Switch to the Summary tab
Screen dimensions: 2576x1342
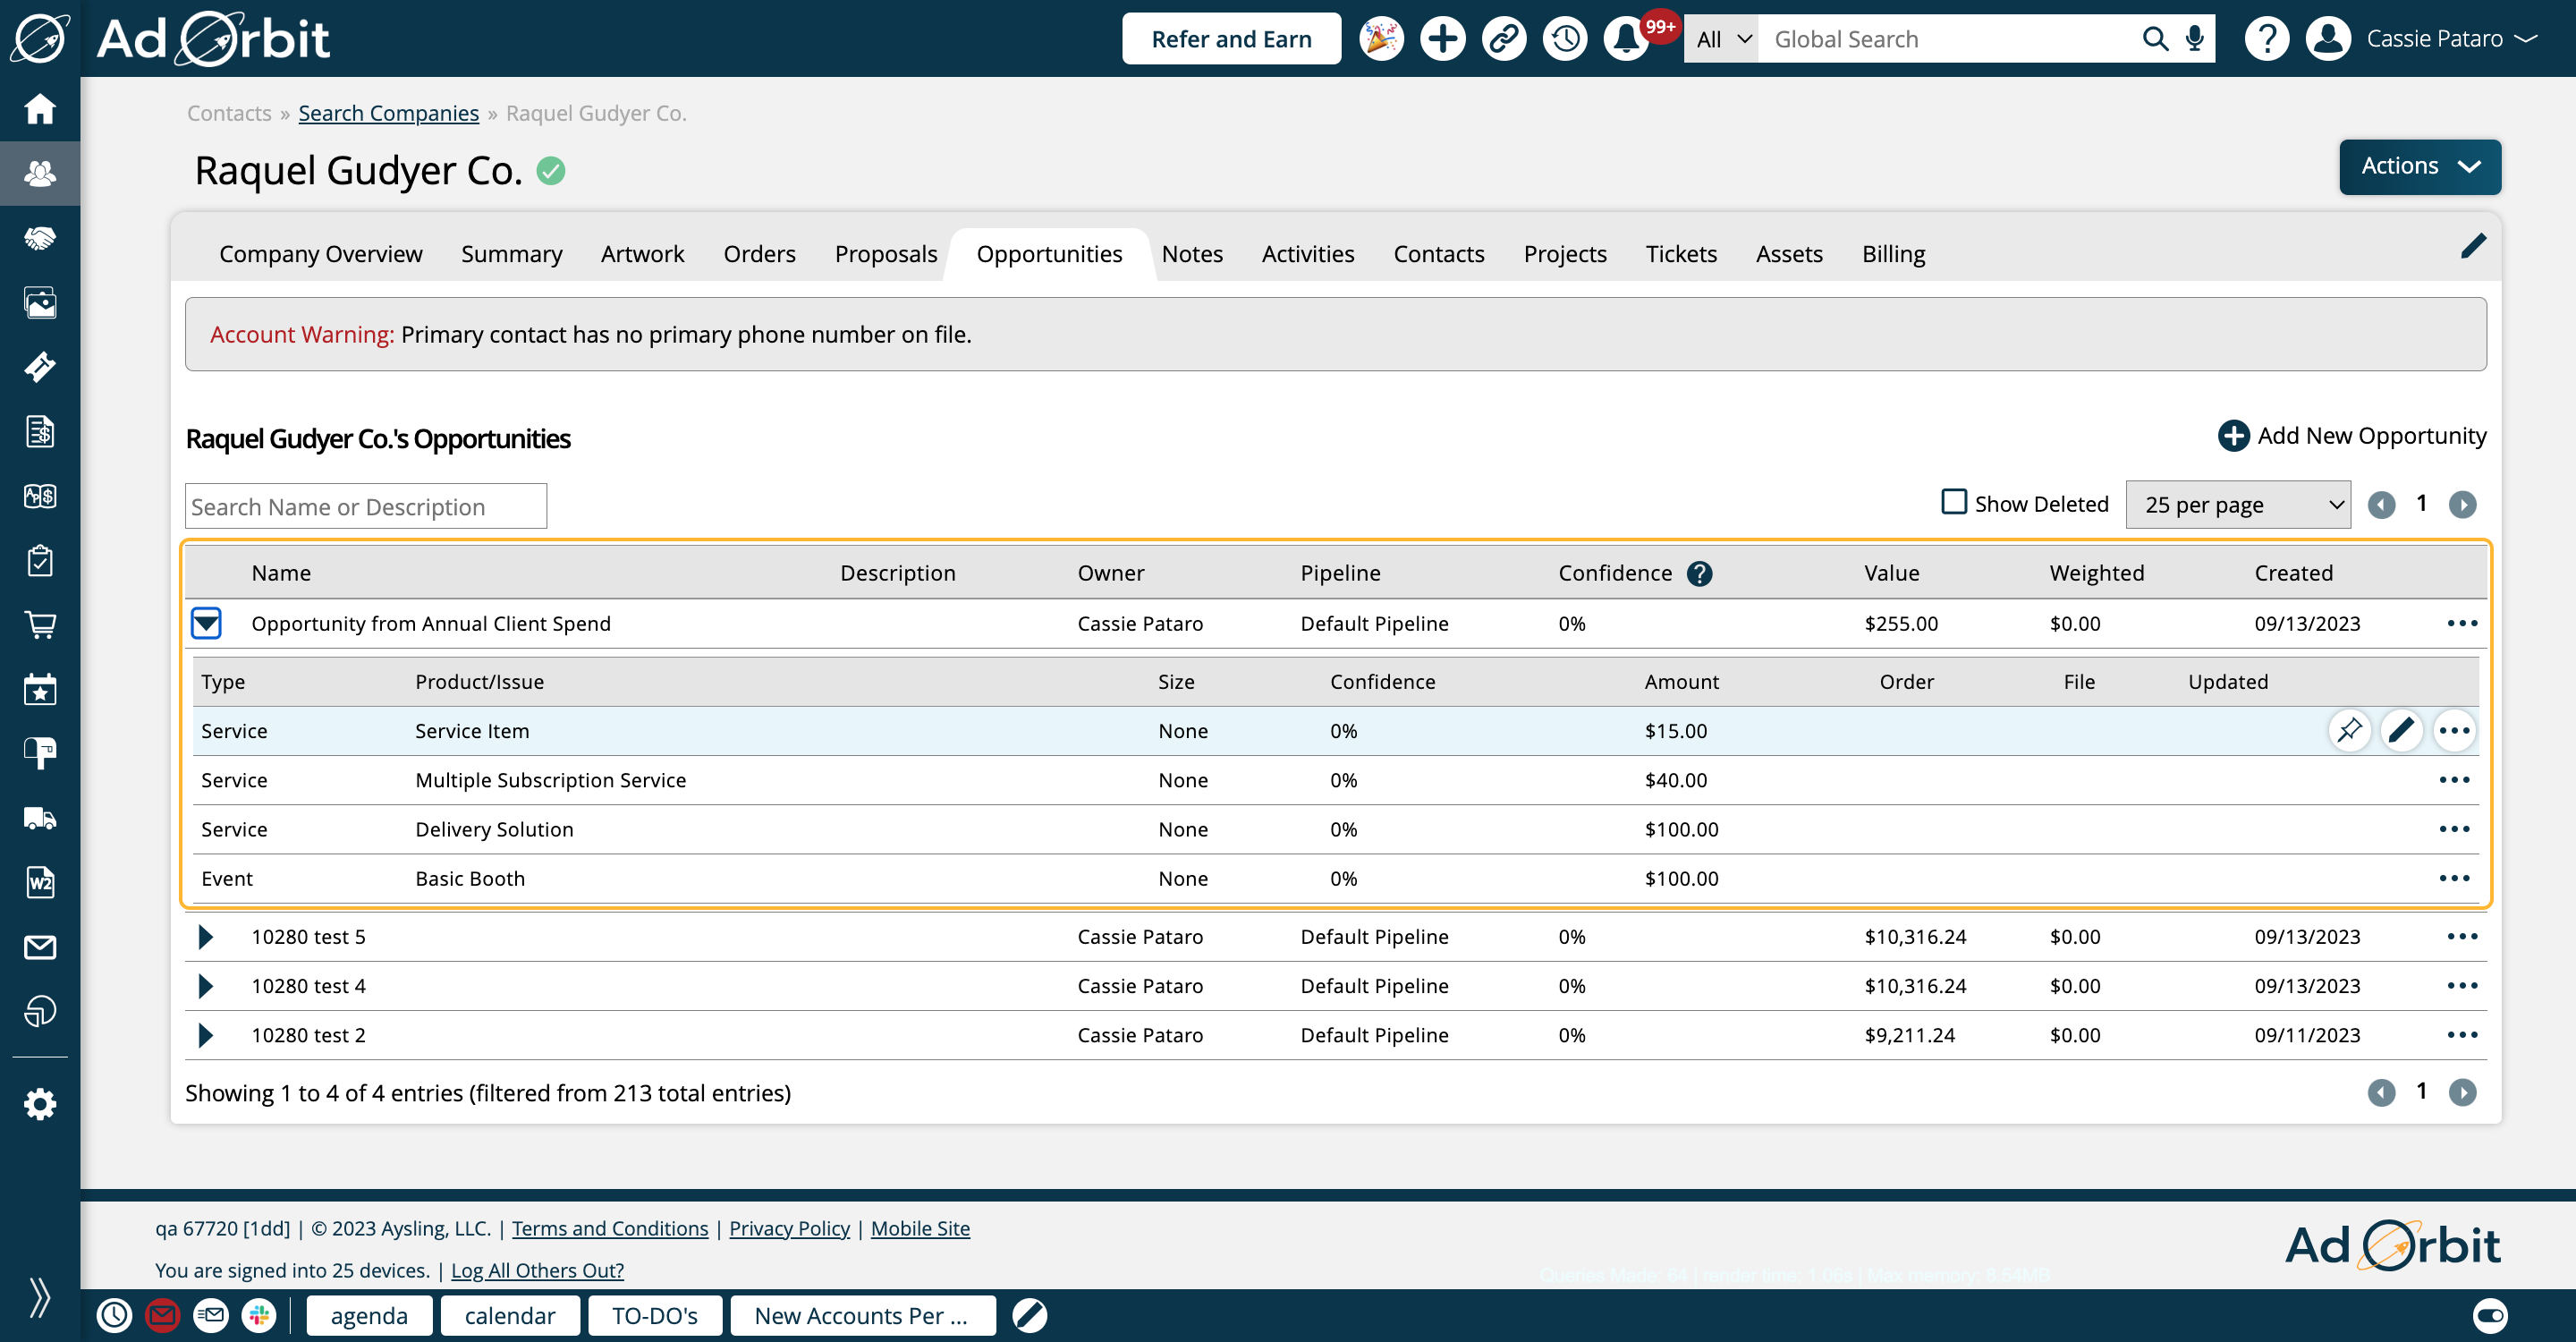pyautogui.click(x=511, y=254)
